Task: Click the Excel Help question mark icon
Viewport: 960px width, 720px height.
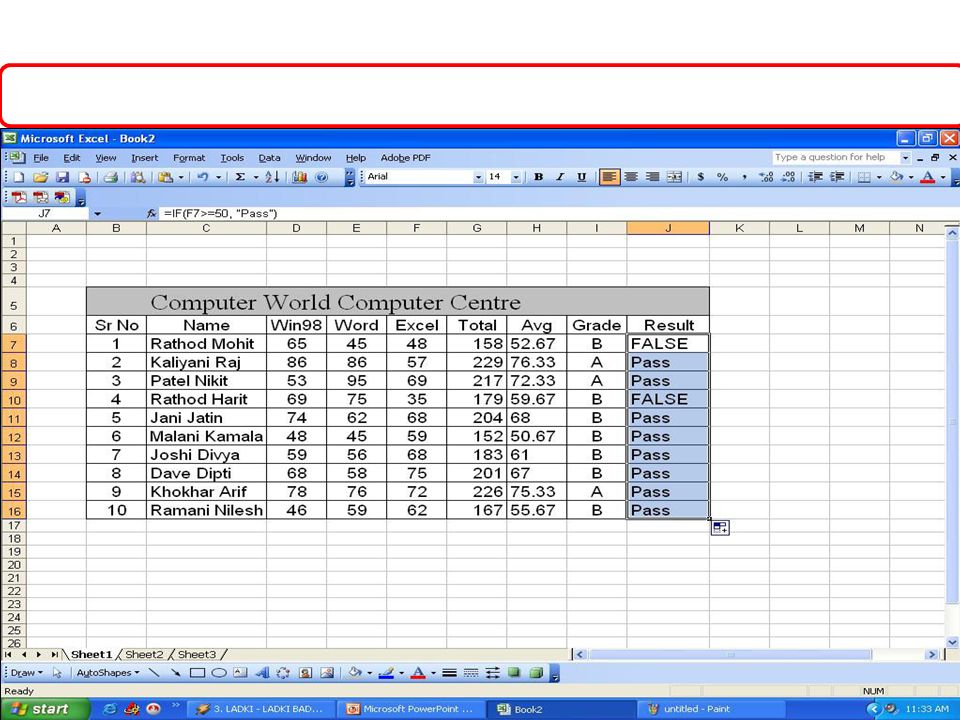Action: tap(321, 177)
